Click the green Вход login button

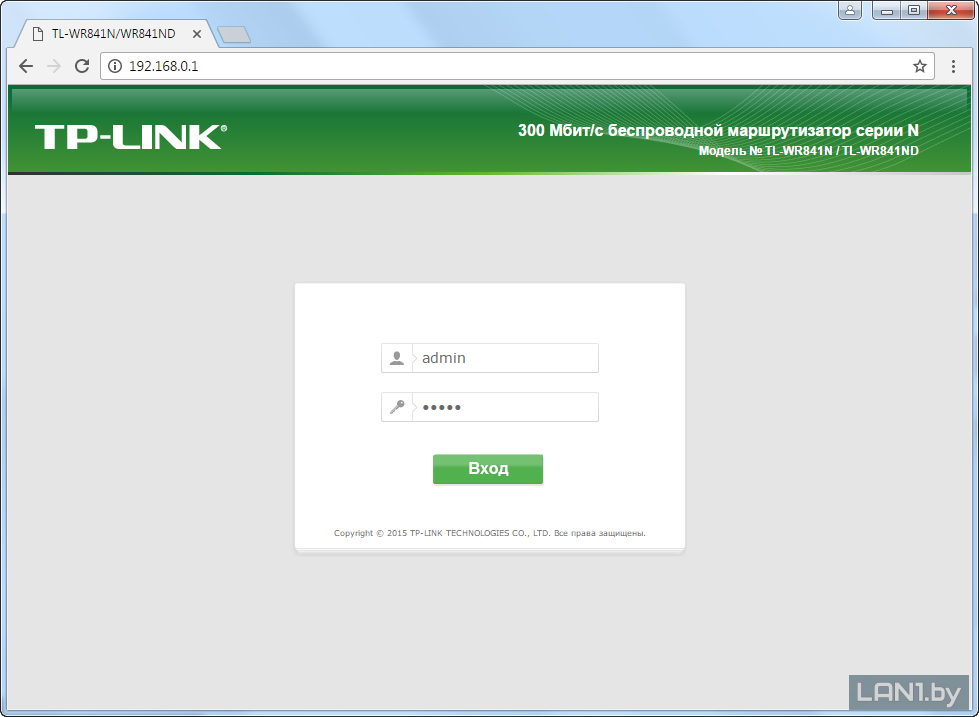pos(488,469)
